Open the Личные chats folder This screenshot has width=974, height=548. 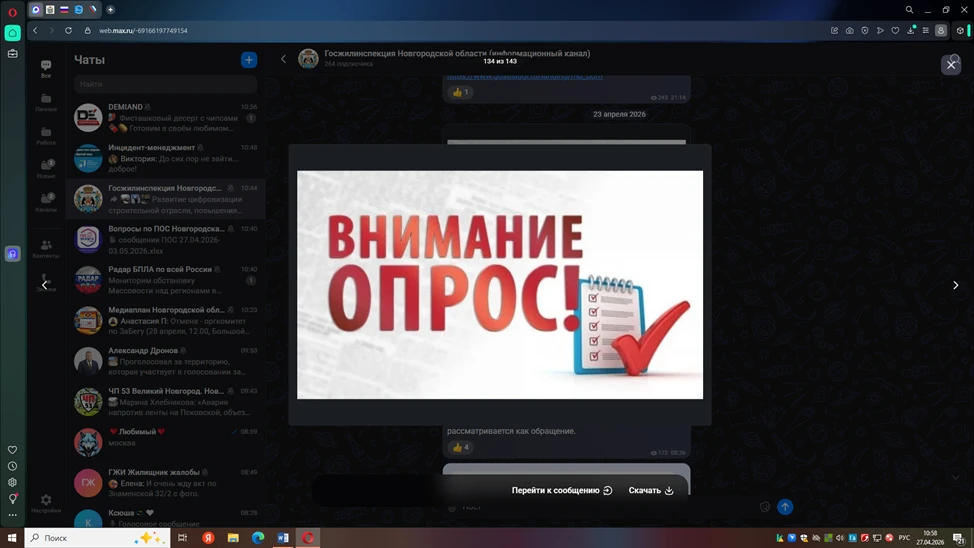point(46,102)
